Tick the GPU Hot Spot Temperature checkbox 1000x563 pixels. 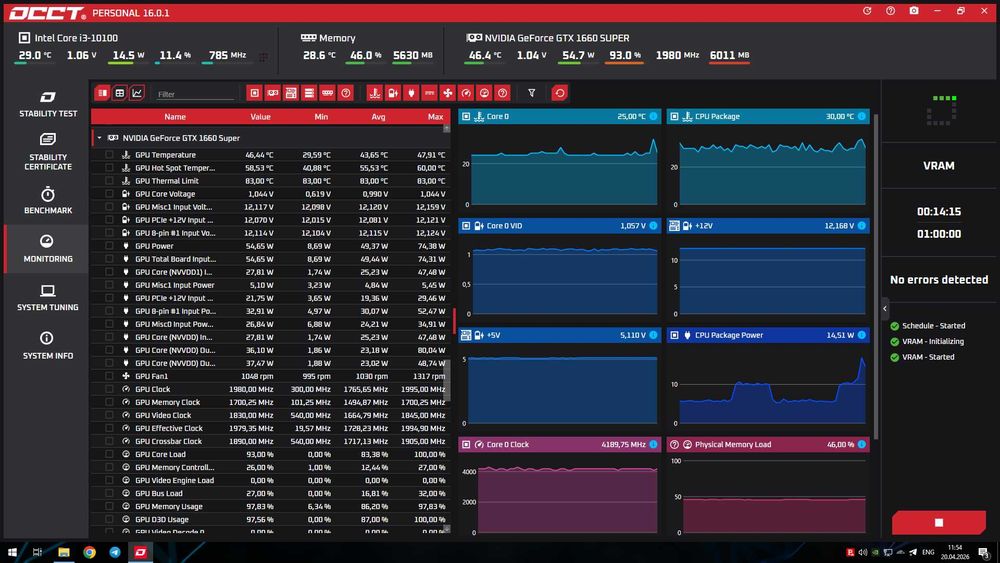110,168
